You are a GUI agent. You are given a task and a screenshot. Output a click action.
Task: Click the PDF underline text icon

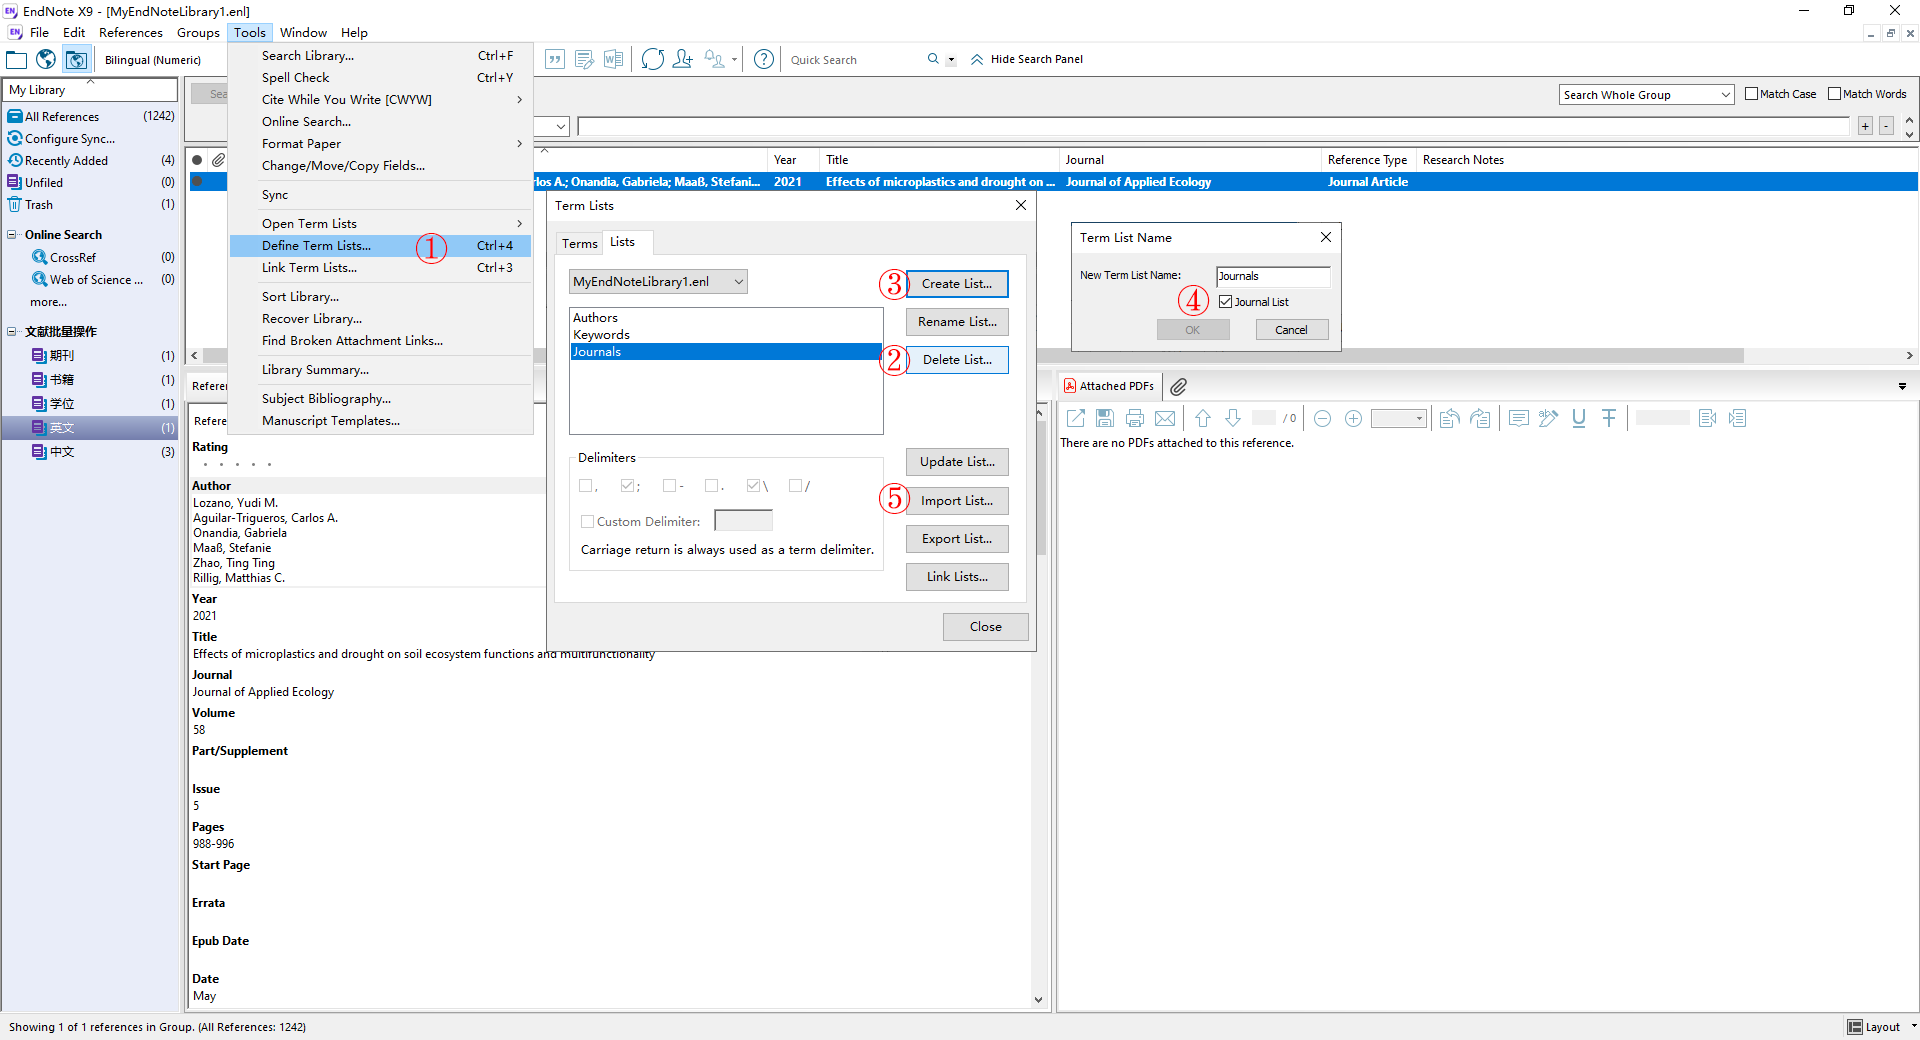tap(1579, 419)
